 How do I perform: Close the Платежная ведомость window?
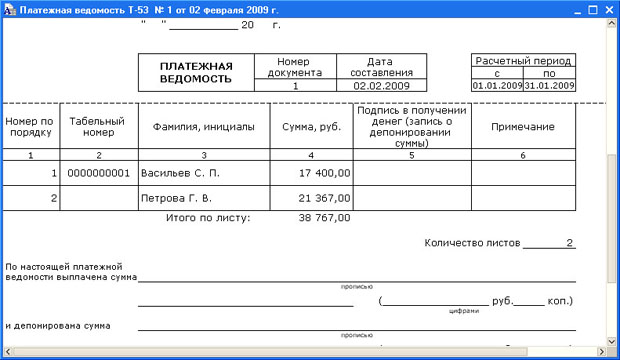coord(609,10)
